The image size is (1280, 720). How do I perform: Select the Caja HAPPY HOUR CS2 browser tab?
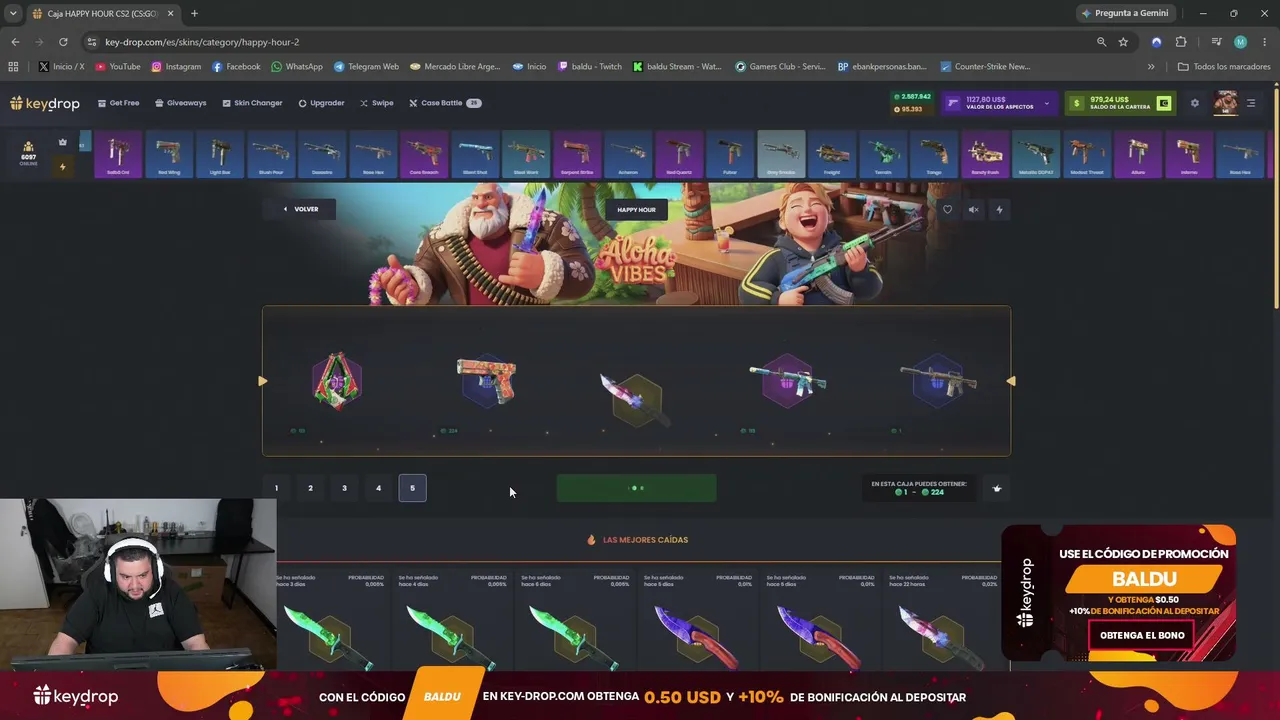coord(102,13)
